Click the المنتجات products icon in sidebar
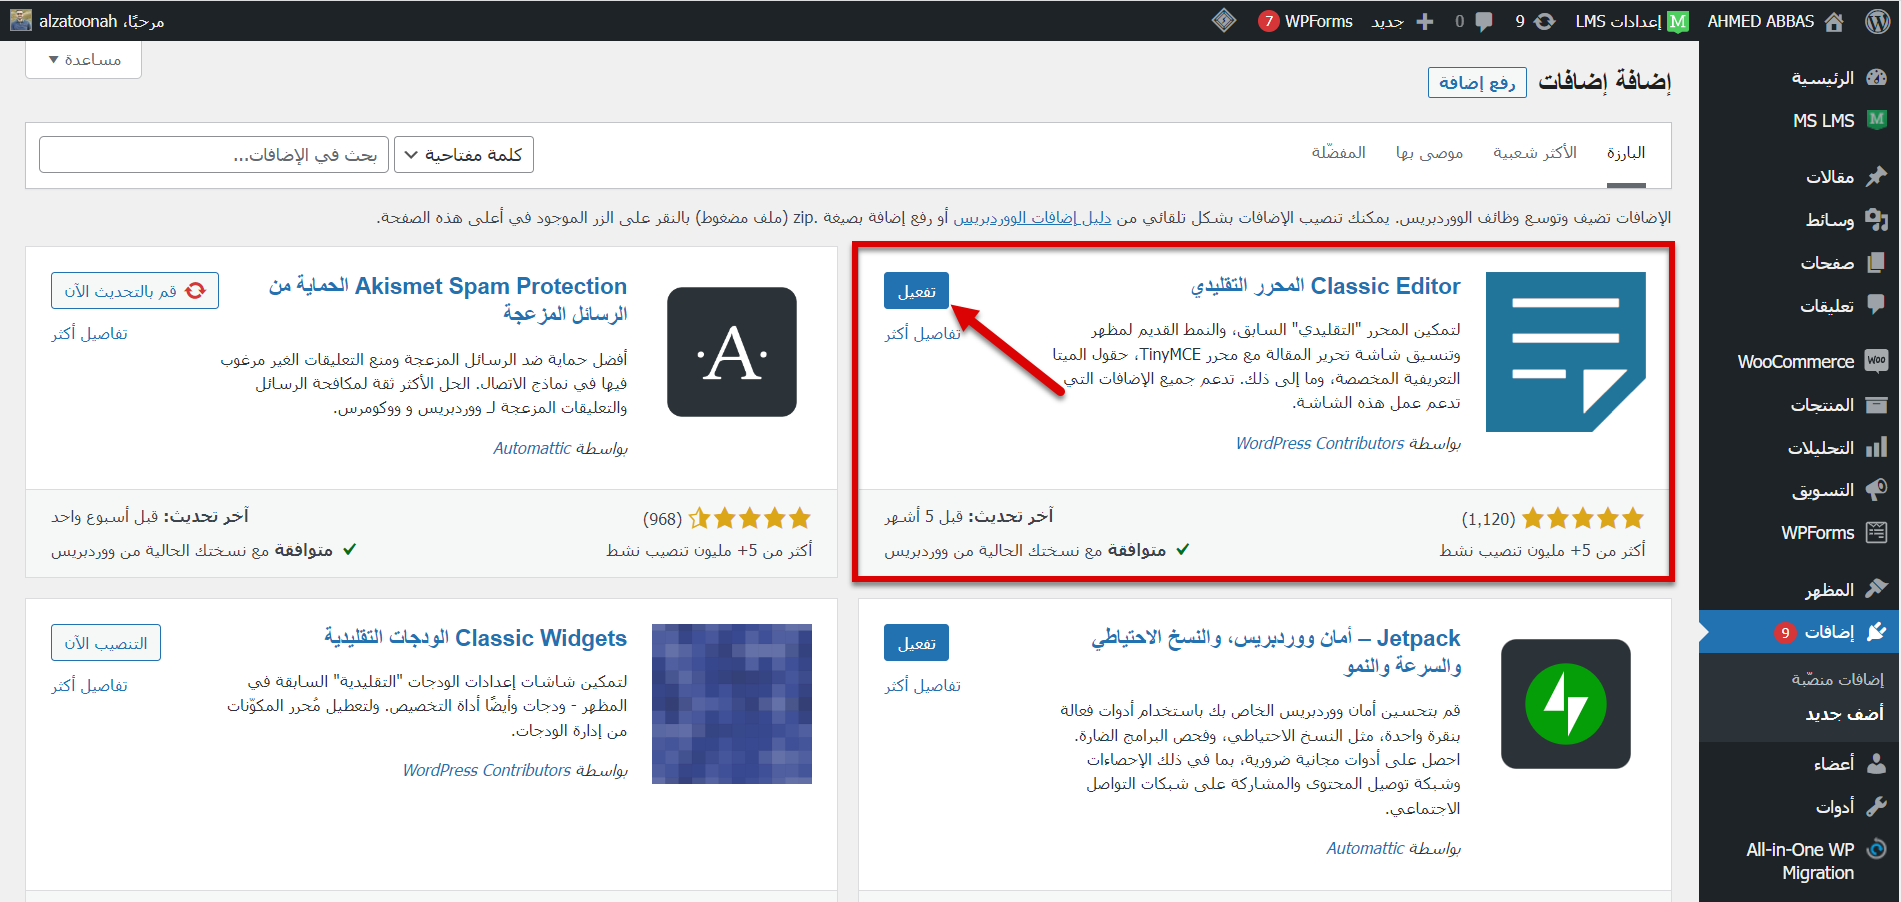Image resolution: width=1901 pixels, height=902 pixels. pyautogui.click(x=1876, y=404)
